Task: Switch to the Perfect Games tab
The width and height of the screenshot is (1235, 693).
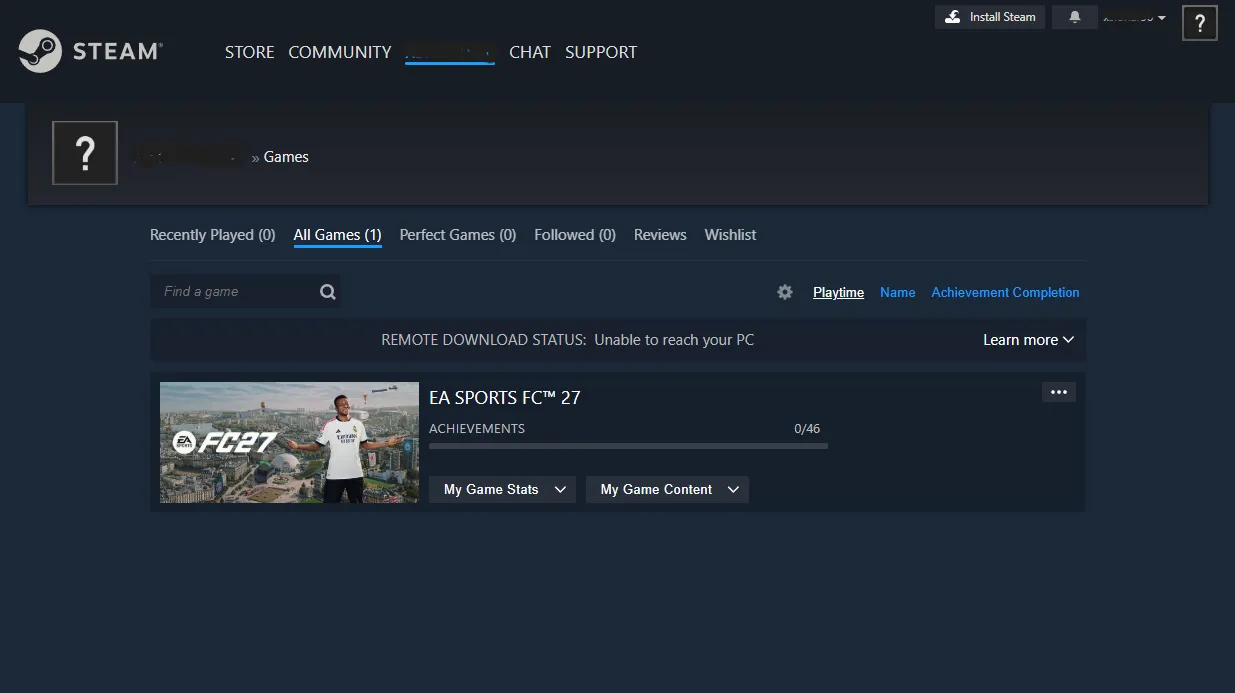Action: coord(458,235)
